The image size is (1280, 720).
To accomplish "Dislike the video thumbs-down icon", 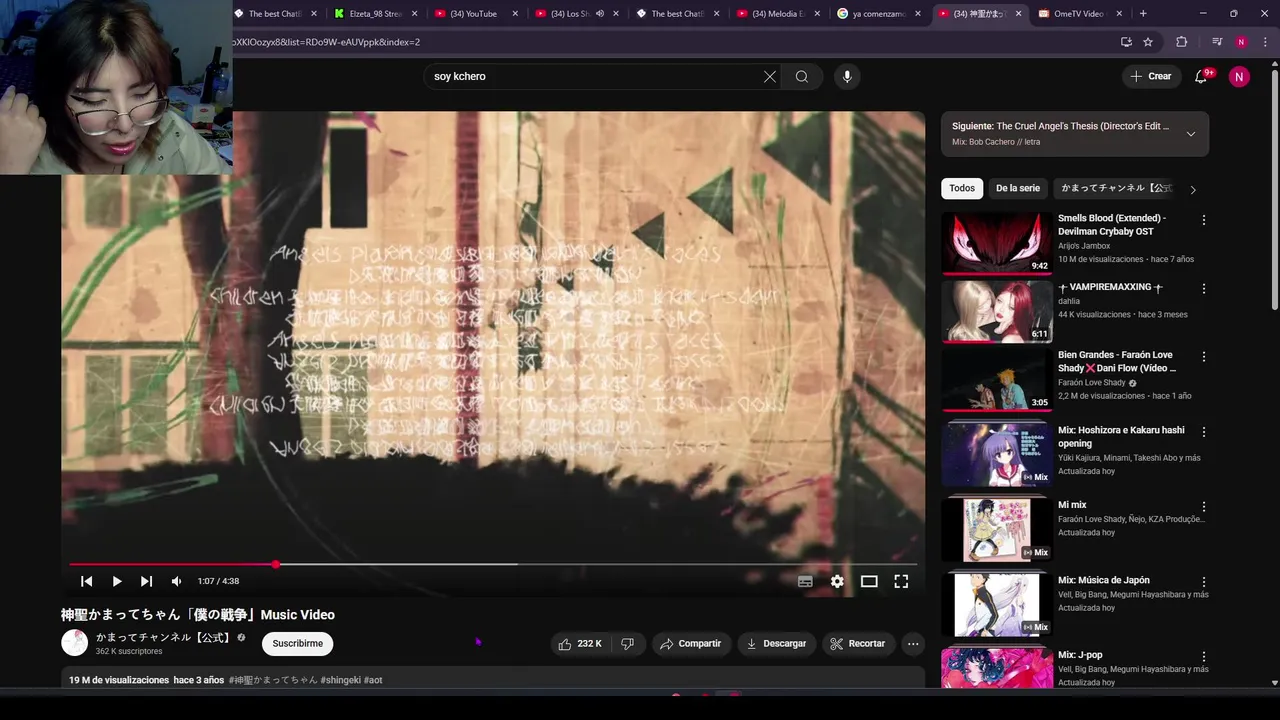I will pos(627,644).
